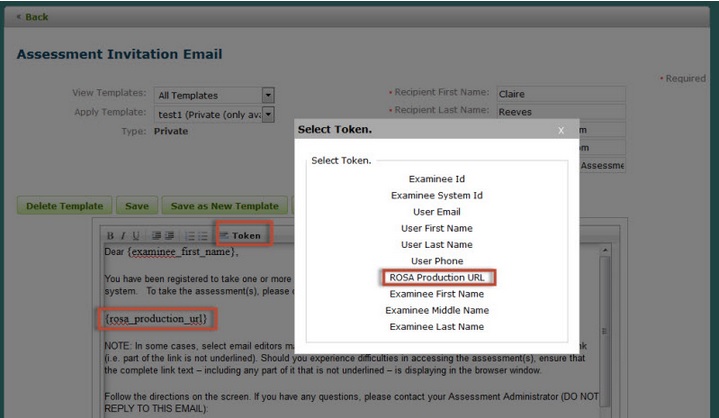This screenshot has width=719, height=418.
Task: Insert a bulleted list in the editor
Action: coord(203,236)
